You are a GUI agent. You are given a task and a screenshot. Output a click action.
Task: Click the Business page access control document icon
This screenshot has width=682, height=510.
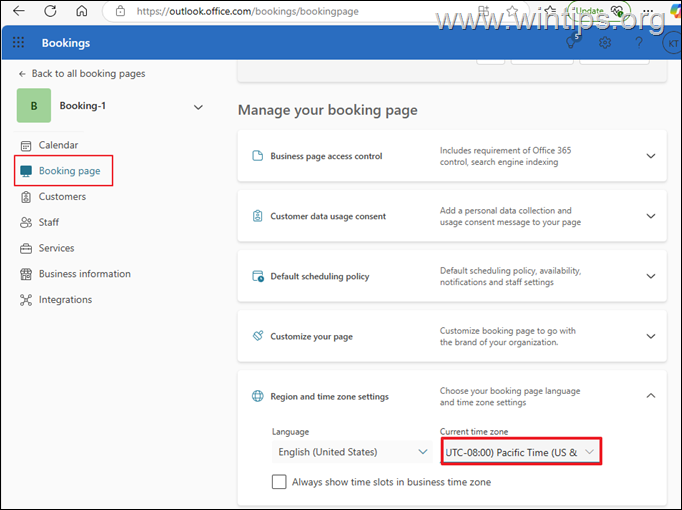point(258,156)
